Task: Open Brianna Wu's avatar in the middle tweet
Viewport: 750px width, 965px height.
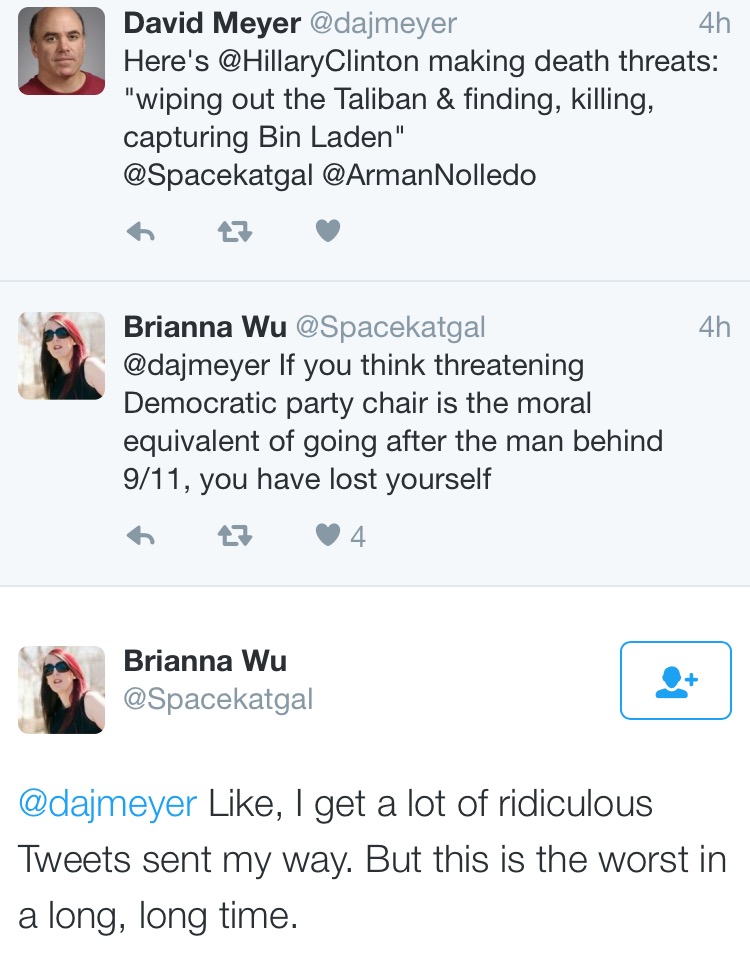Action: pos(62,356)
